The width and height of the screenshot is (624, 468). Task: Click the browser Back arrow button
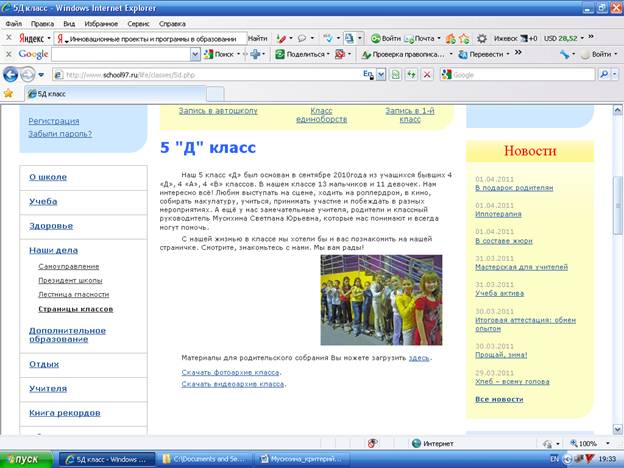(x=12, y=74)
